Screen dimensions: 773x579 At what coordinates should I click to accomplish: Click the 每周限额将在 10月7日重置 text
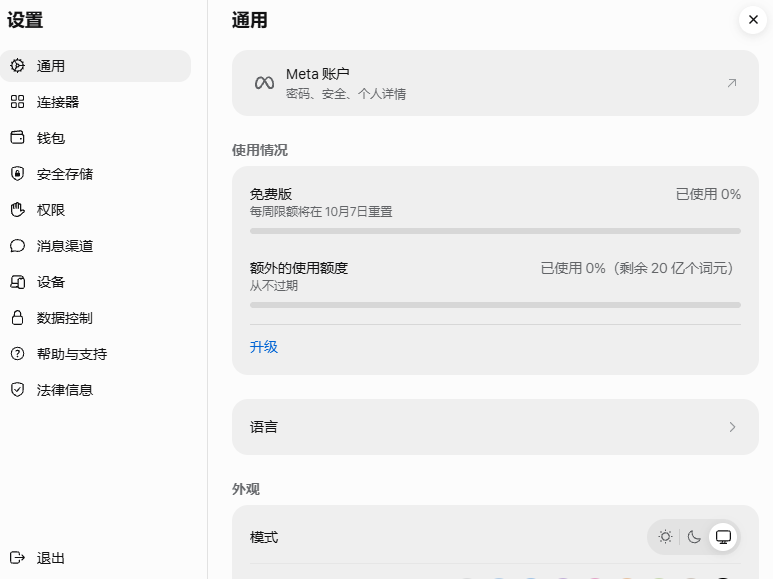[321, 212]
